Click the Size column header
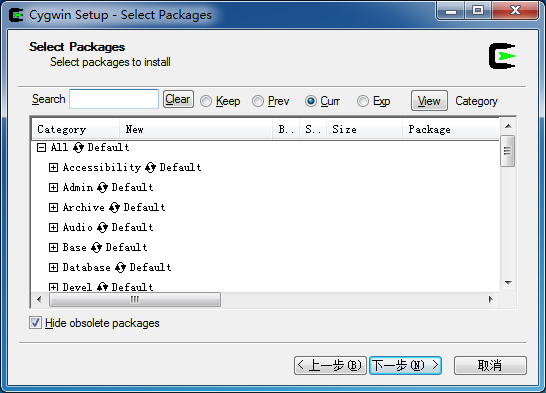 [x=364, y=129]
